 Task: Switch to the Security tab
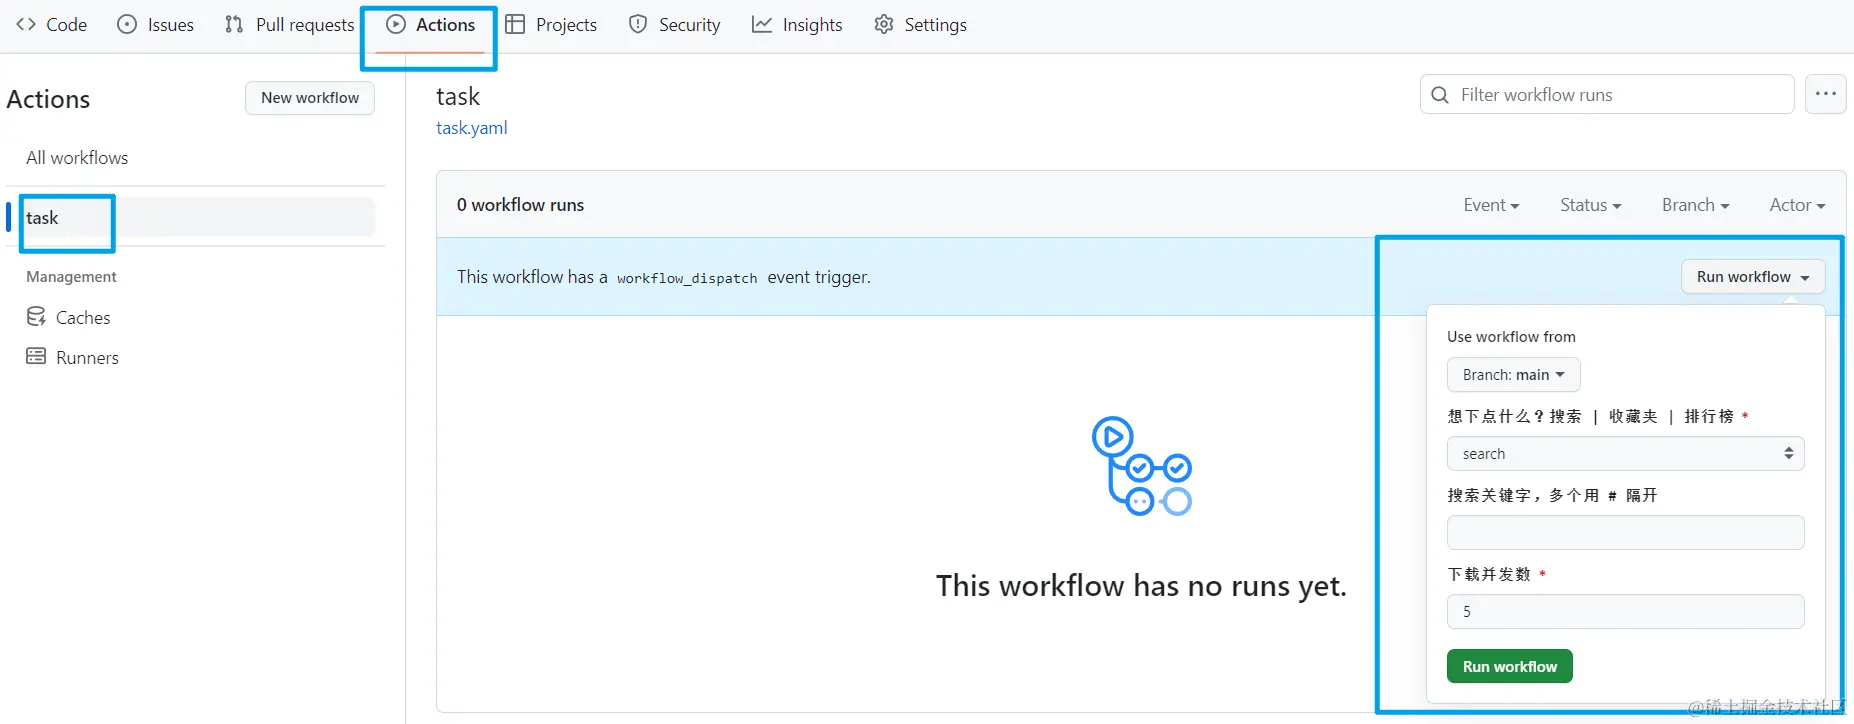pyautogui.click(x=674, y=25)
